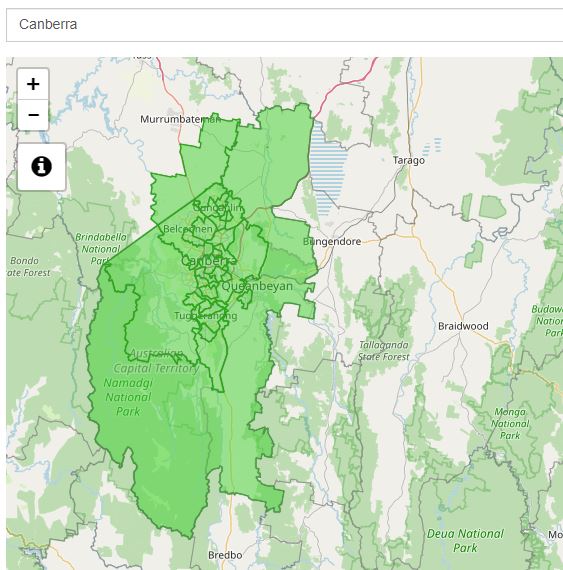Select the Brindabella National Park label

click(101, 249)
